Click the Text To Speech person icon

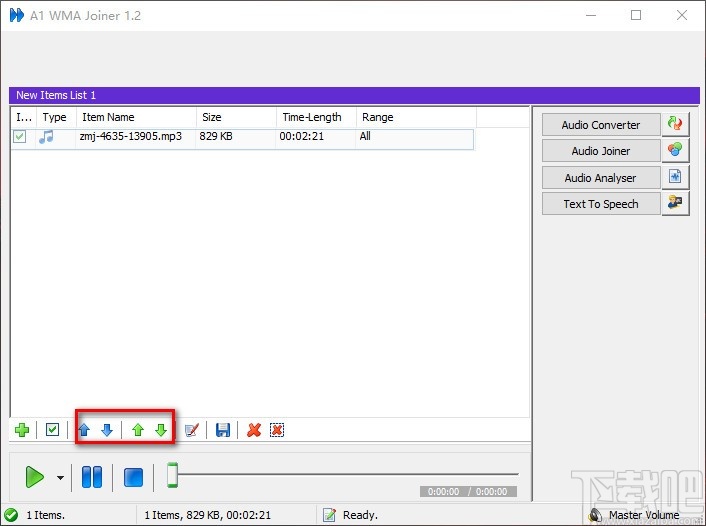675,203
